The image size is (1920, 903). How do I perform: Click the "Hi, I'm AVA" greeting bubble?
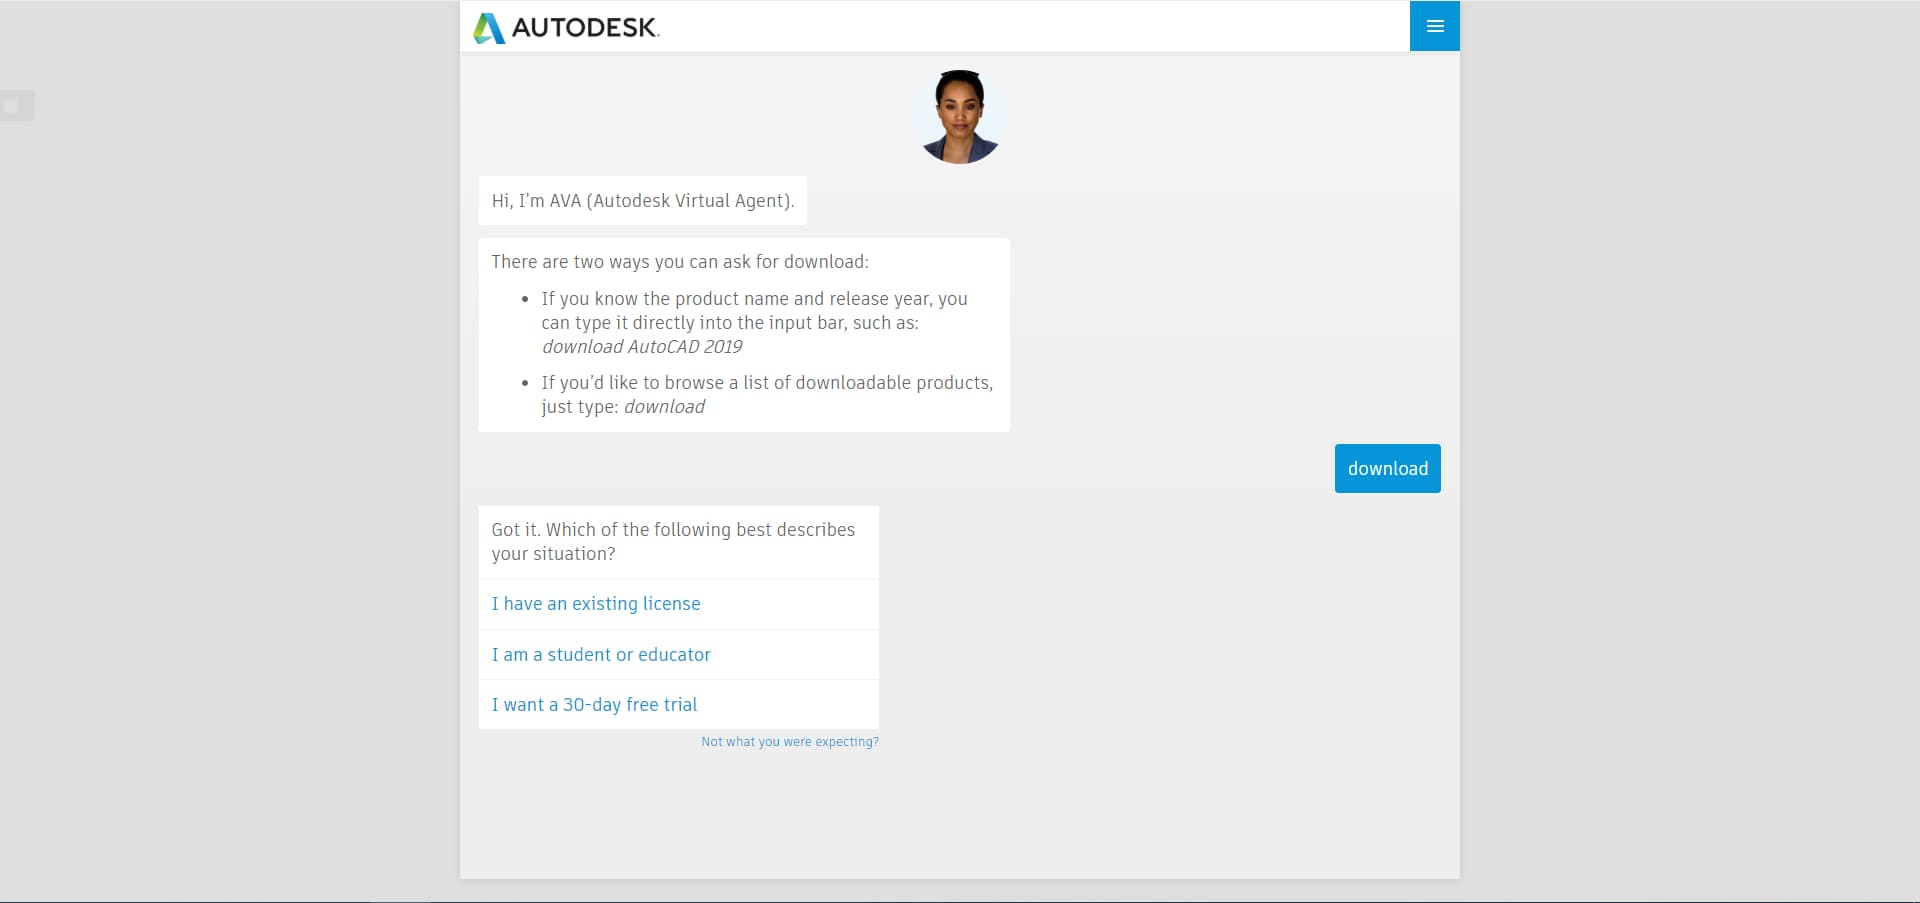tap(642, 201)
